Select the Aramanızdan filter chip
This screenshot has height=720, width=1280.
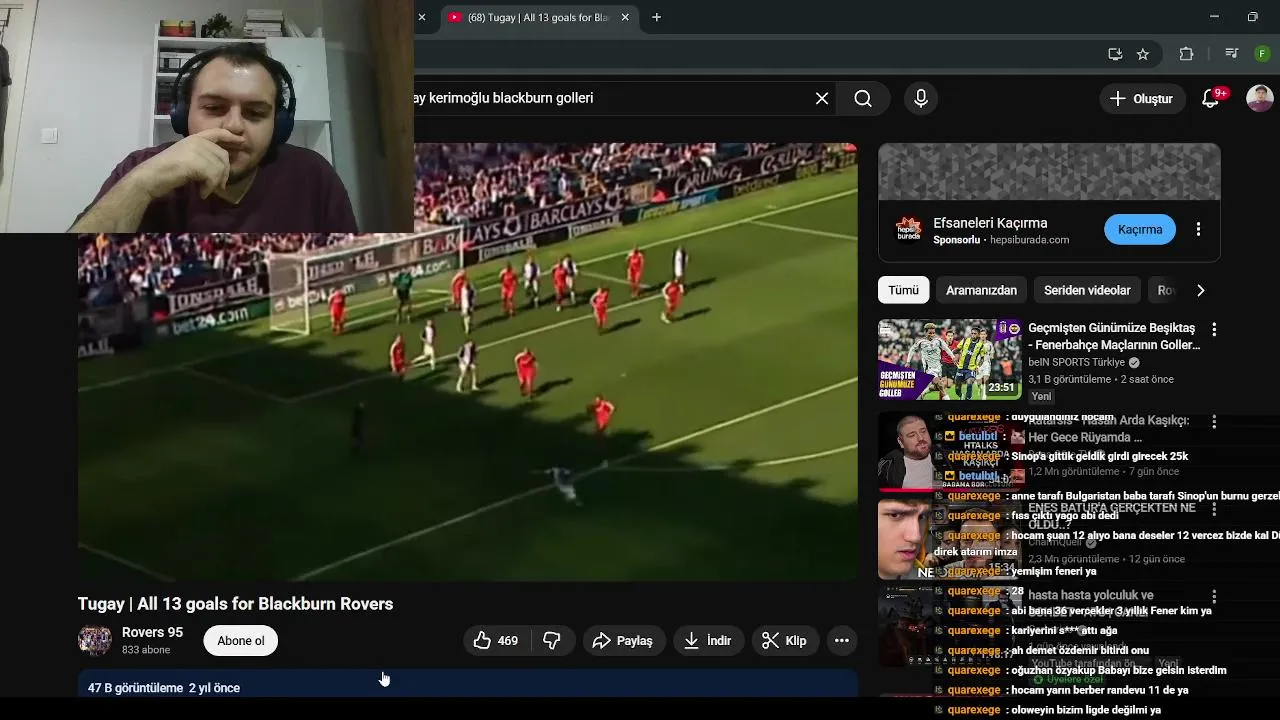coord(981,290)
